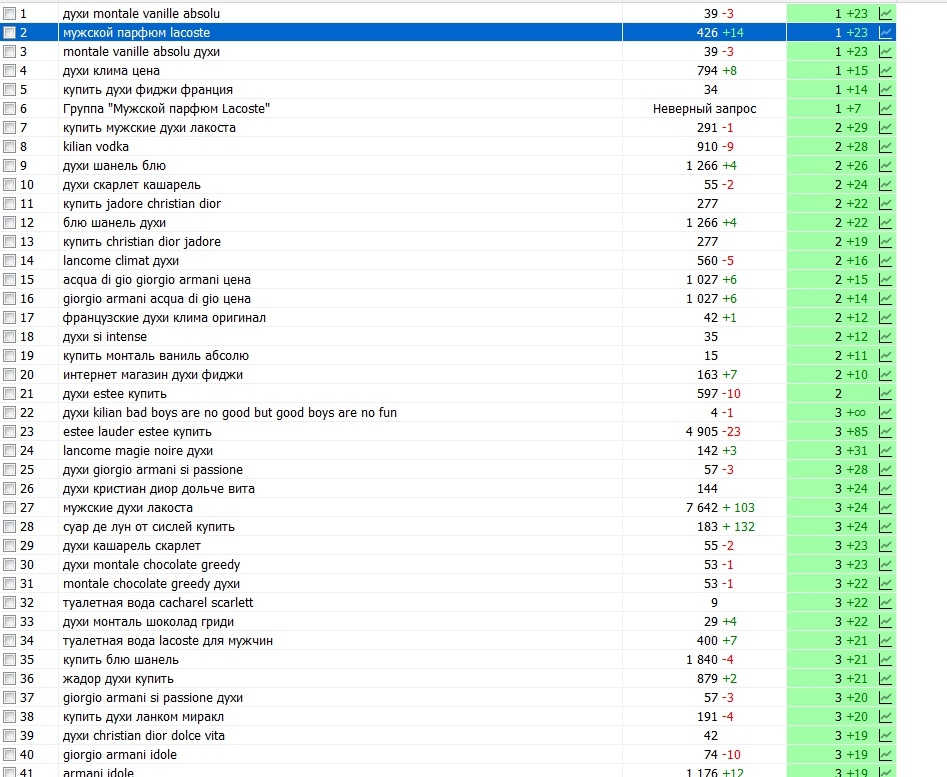Select frequency value '910 -9'
947x777 pixels.
[x=715, y=147]
